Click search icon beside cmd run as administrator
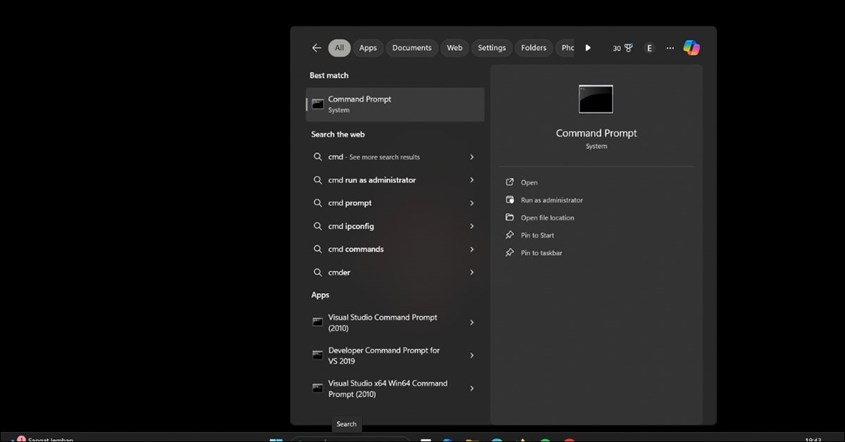The image size is (845, 442). pyautogui.click(x=318, y=180)
